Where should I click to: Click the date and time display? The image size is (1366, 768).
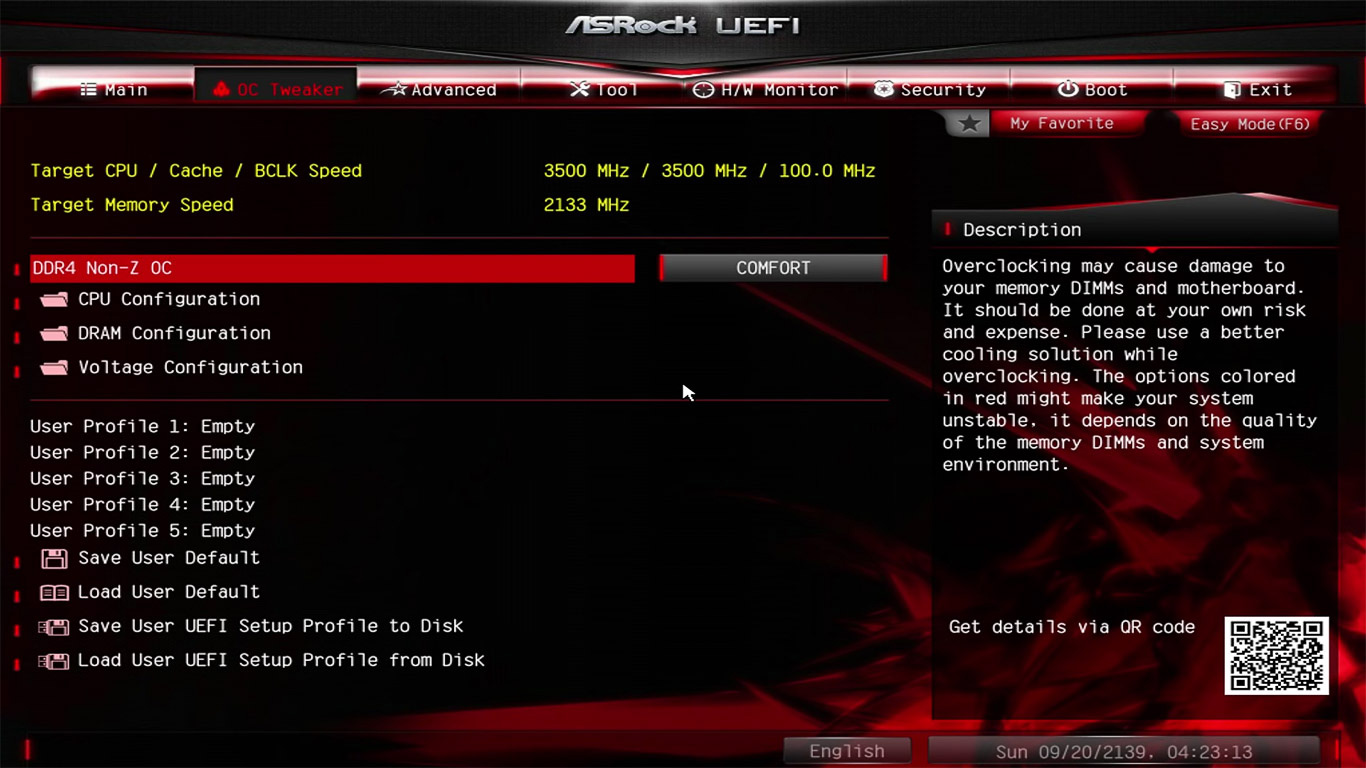[1124, 751]
